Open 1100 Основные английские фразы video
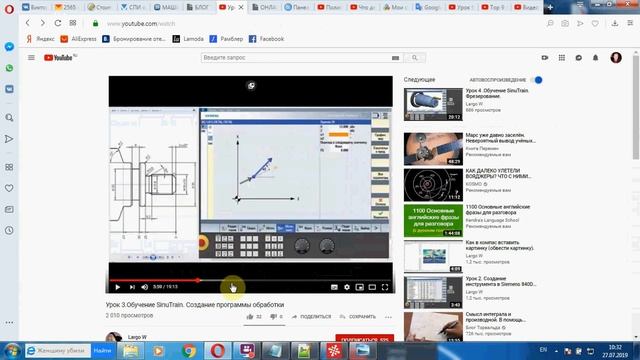Screen dimensions: 640x360 [433, 221]
